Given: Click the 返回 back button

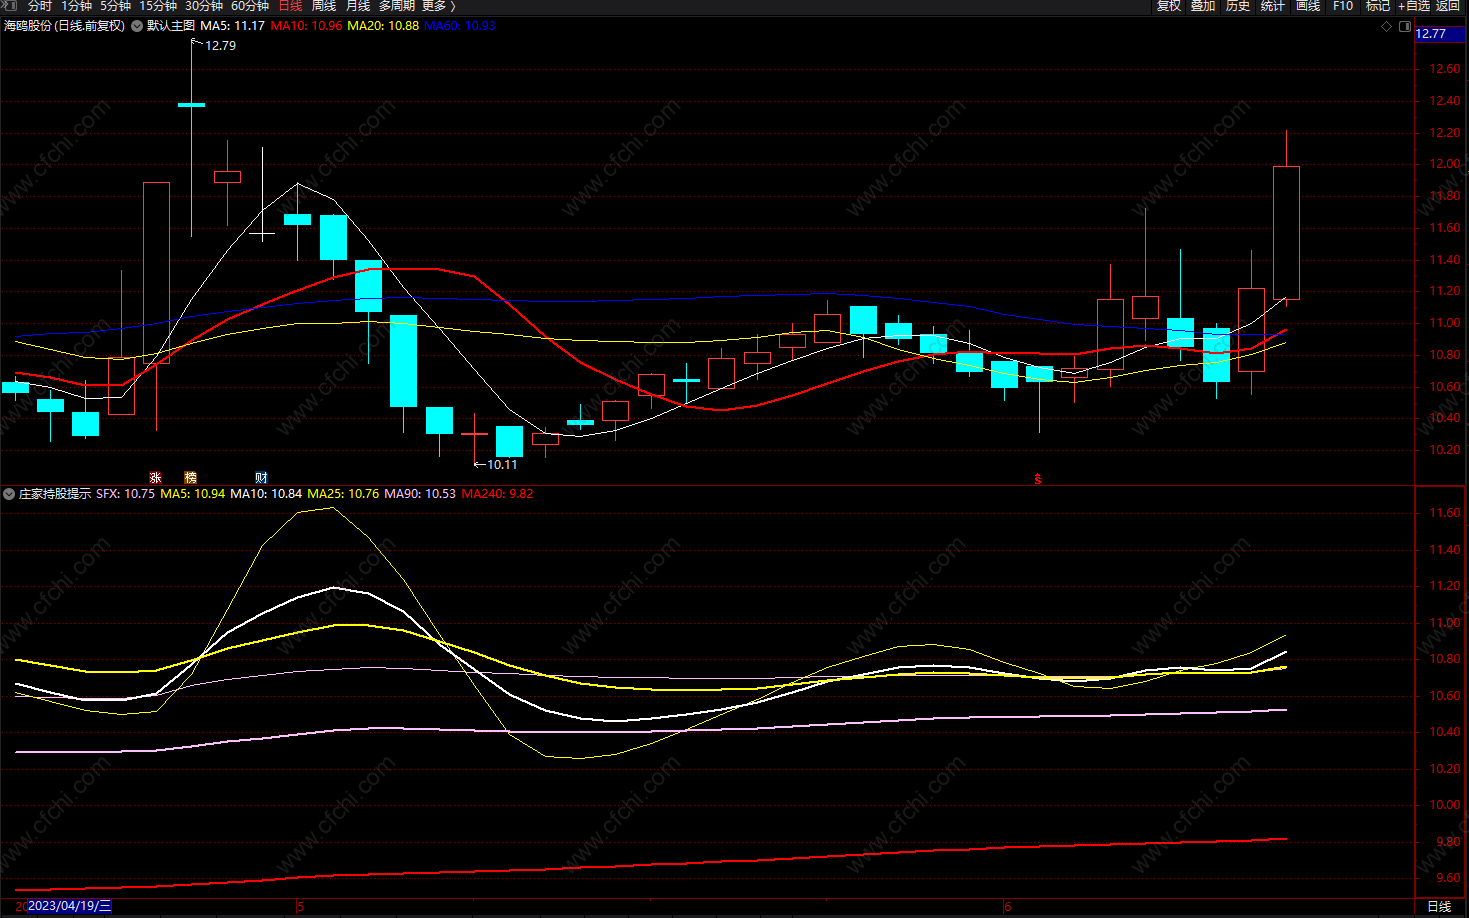Looking at the screenshot, I should tap(1448, 5).
